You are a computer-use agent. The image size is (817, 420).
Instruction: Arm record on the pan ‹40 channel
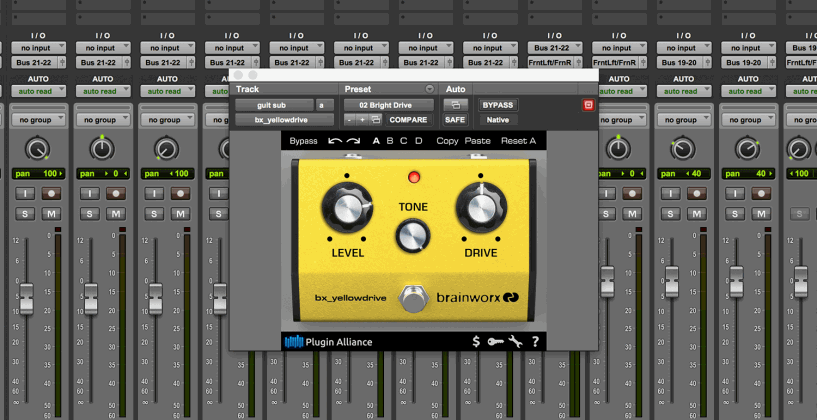pos(697,194)
